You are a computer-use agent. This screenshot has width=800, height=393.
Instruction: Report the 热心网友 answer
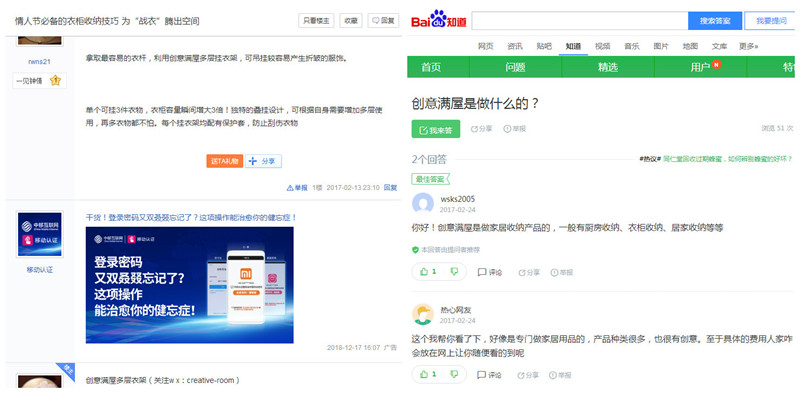tap(560, 375)
